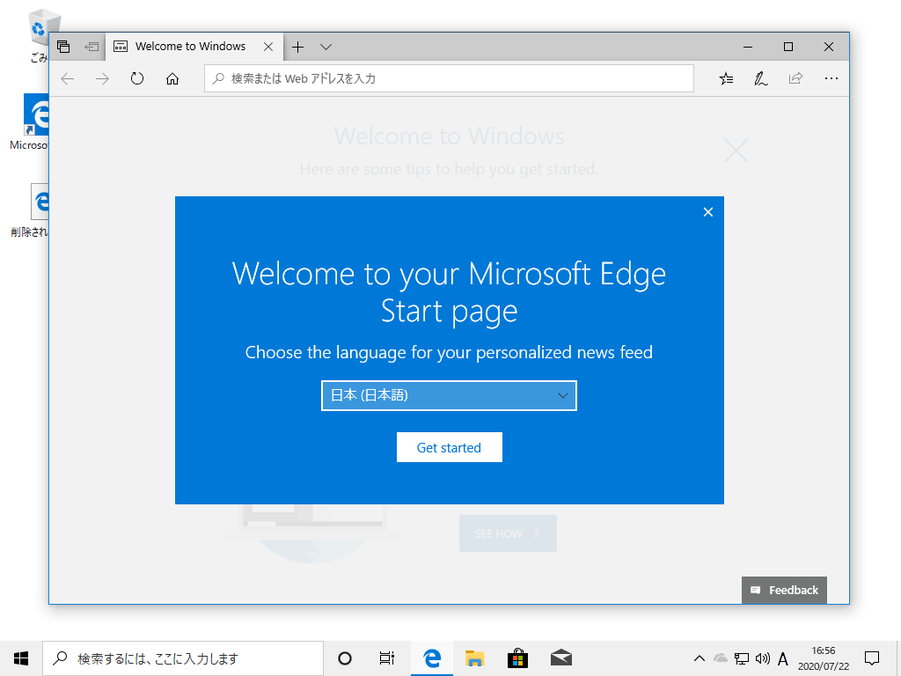Expand the tab preview chevron
Screen dimensions: 901x676
pos(326,47)
